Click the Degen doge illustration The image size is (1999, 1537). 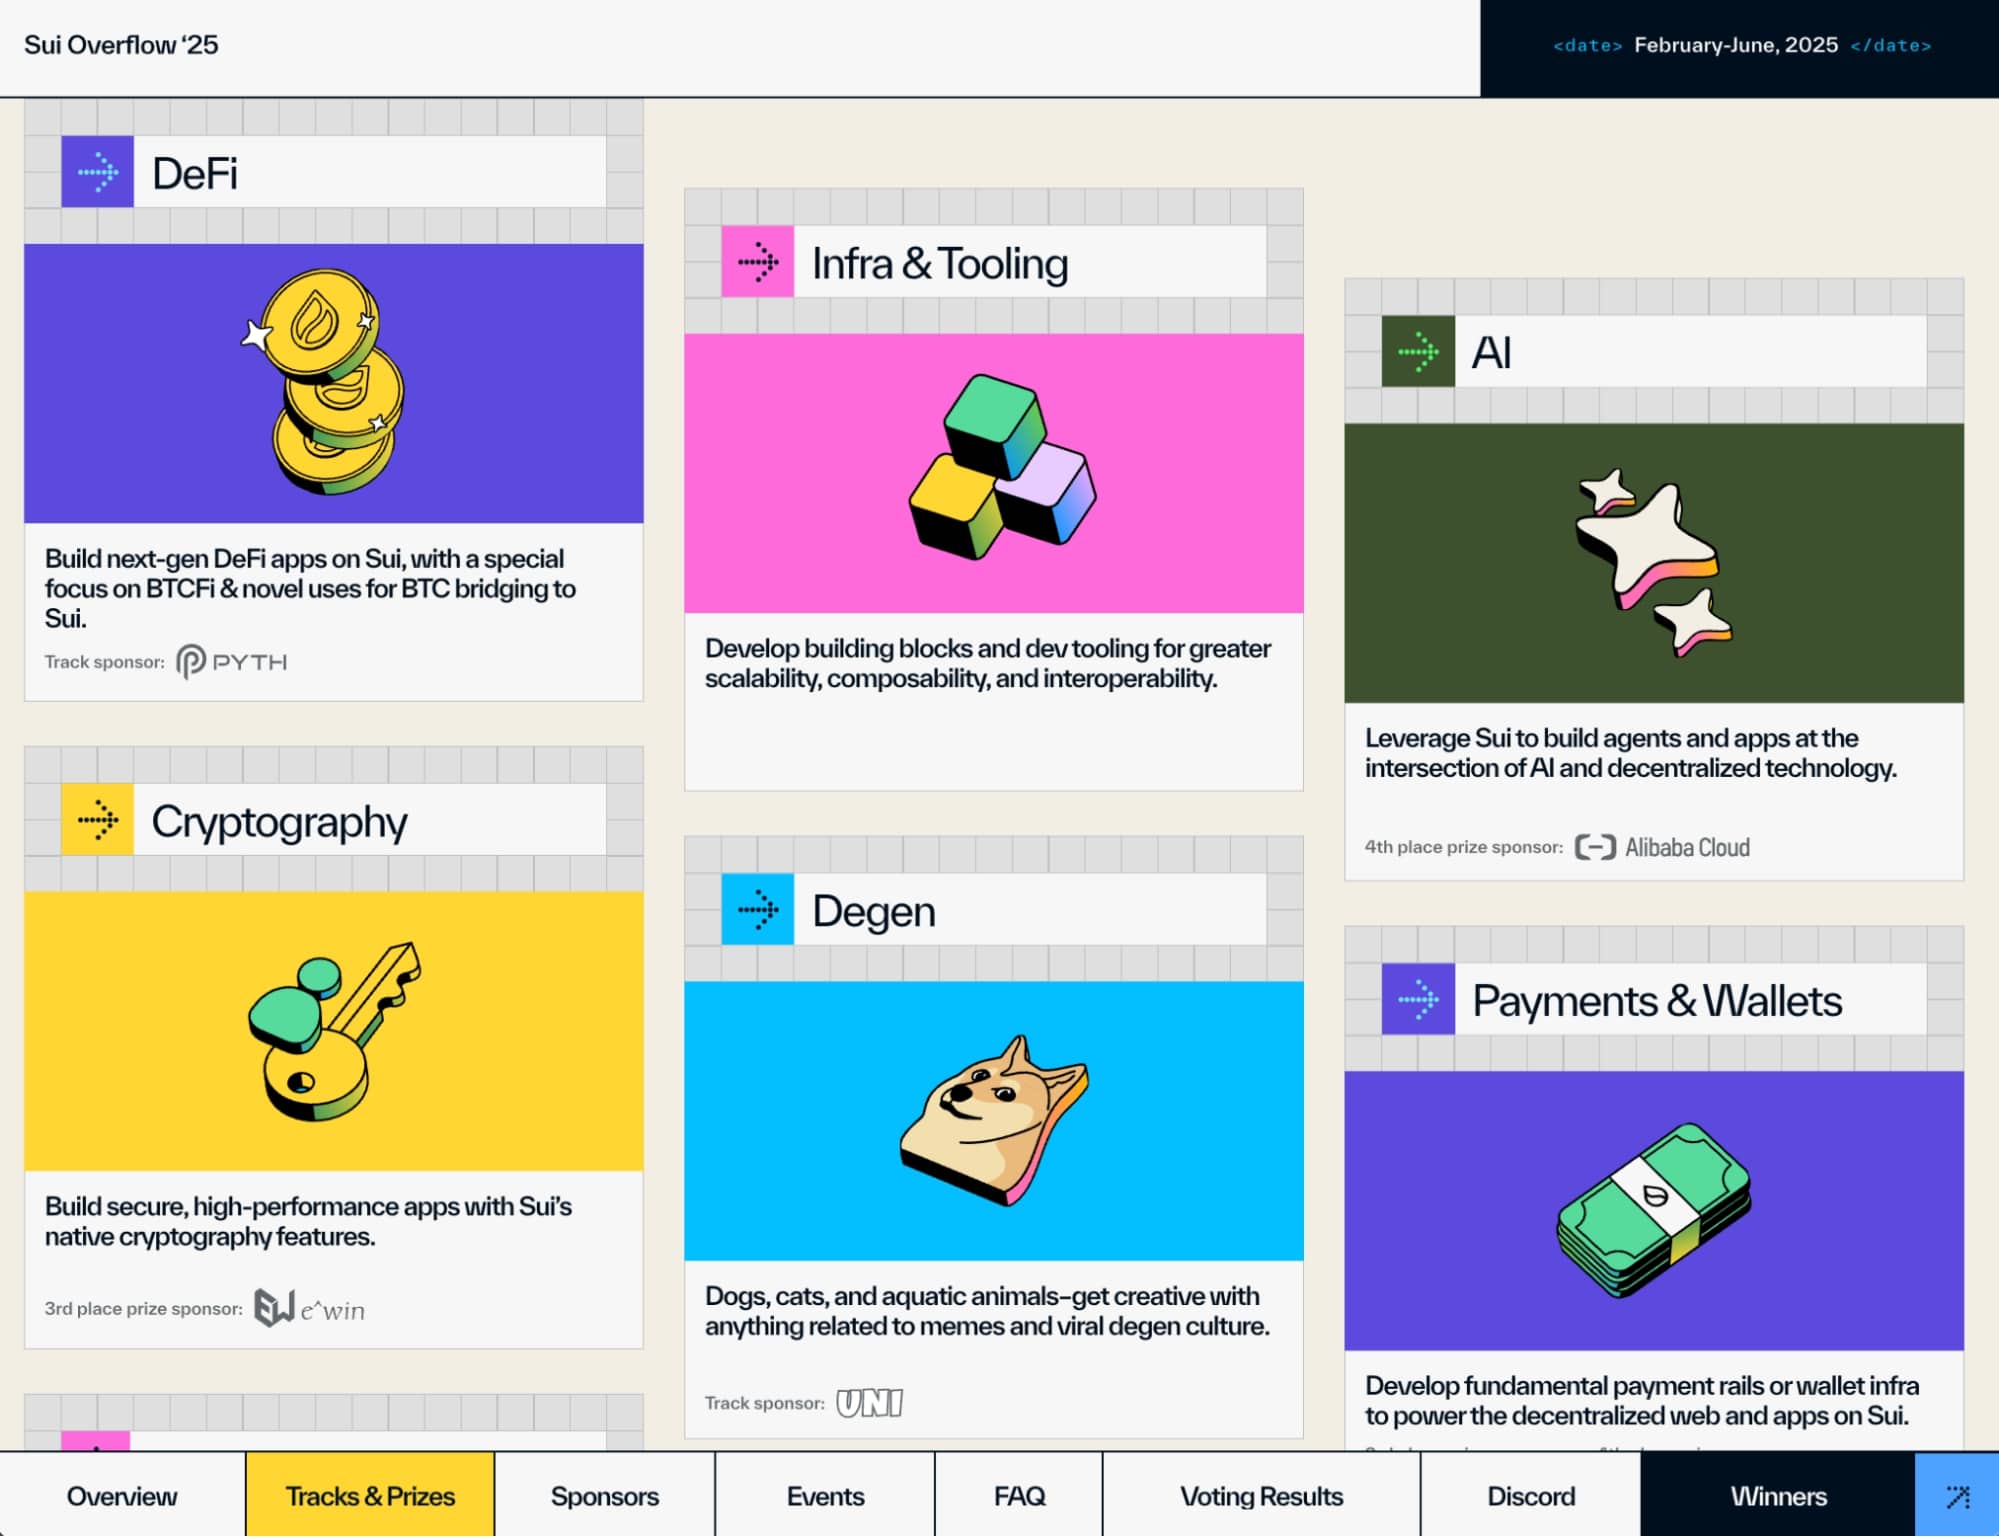pyautogui.click(x=993, y=1120)
